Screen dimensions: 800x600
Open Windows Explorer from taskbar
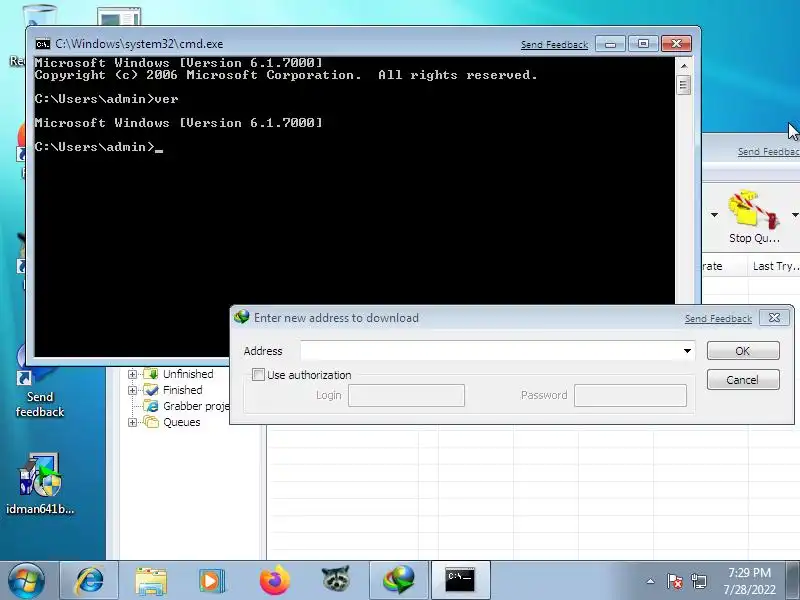pyautogui.click(x=151, y=581)
